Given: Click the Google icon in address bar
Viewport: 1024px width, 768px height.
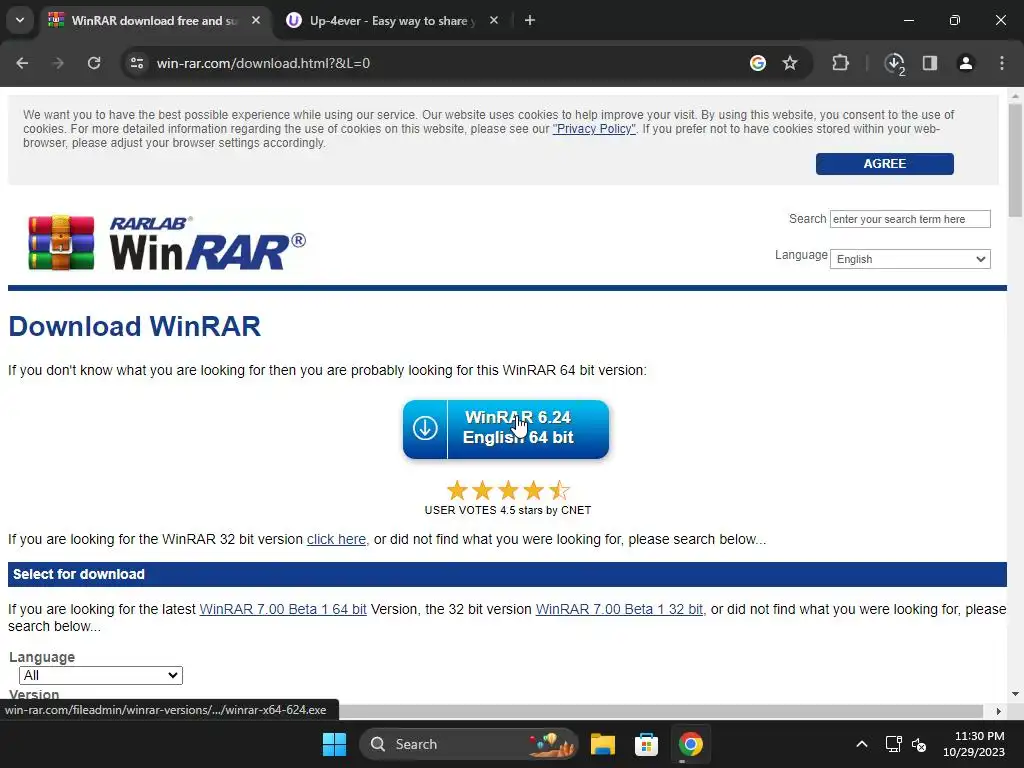Looking at the screenshot, I should [758, 63].
